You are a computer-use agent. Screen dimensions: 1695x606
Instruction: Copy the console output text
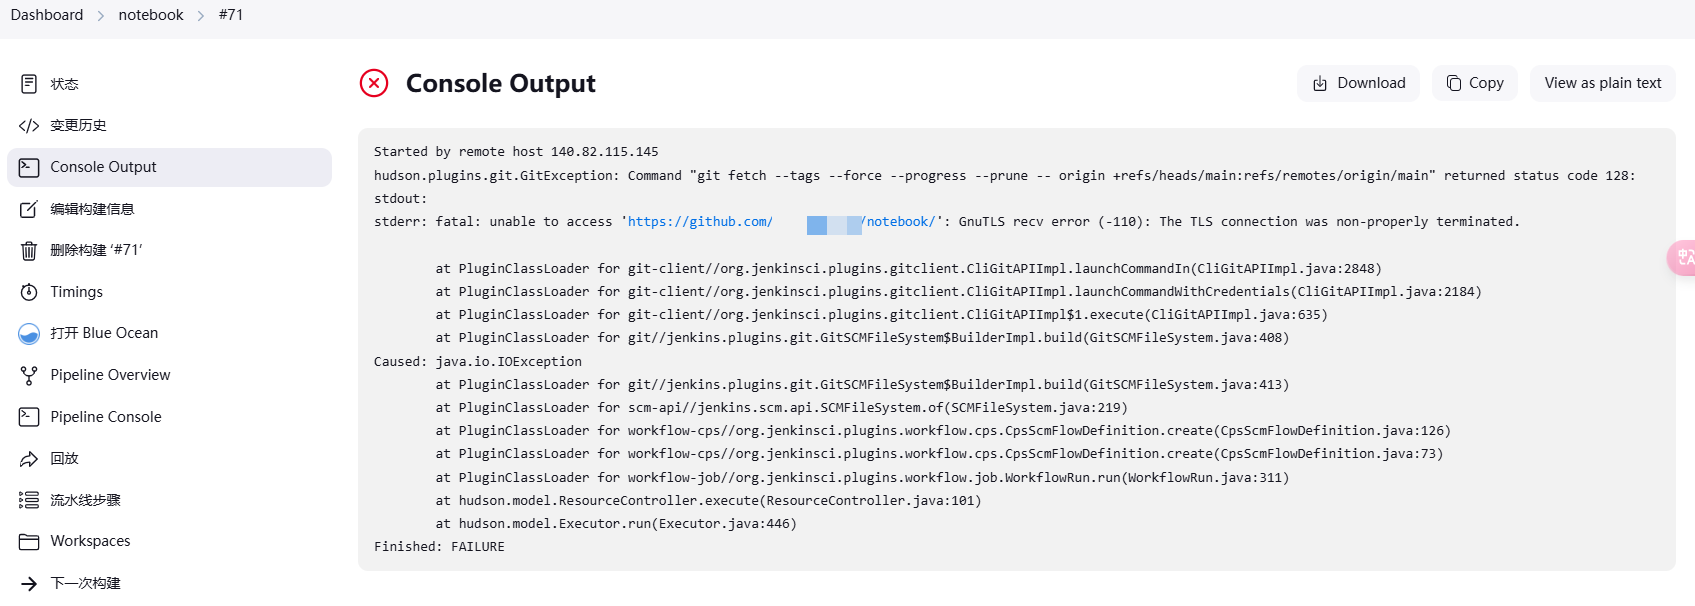pyautogui.click(x=1474, y=83)
